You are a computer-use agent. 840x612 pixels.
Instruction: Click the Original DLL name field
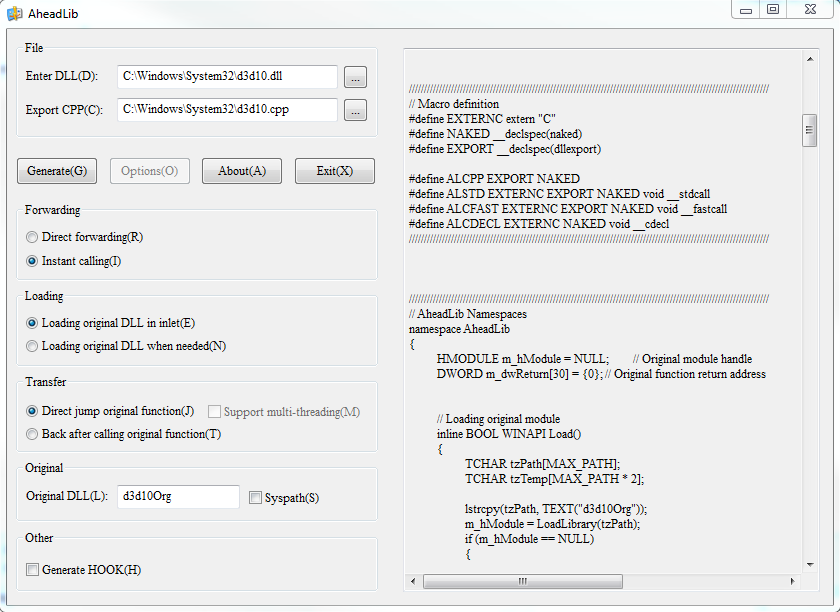pyautogui.click(x=178, y=496)
